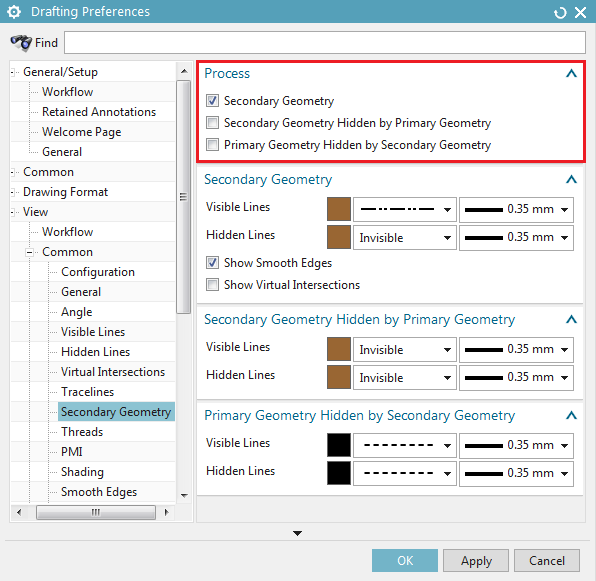The image size is (596, 581).
Task: Click tree horizontal scroll right arrow
Action: (166, 512)
